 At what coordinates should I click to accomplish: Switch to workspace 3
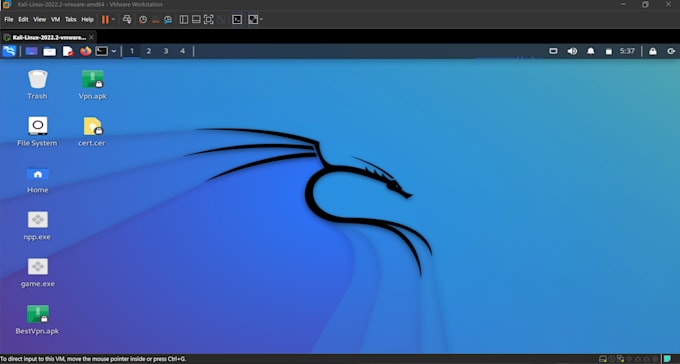click(x=166, y=51)
